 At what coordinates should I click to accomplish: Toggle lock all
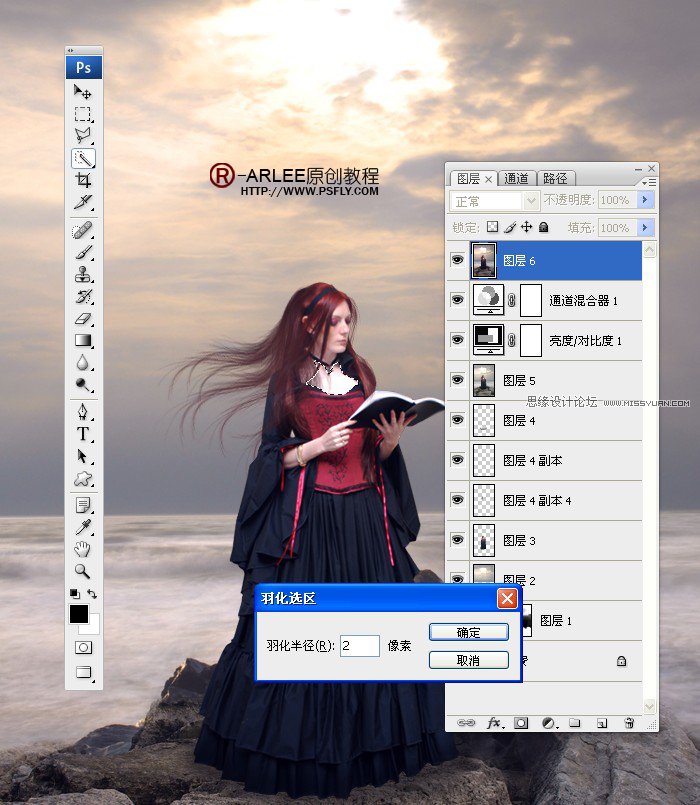coord(543,227)
